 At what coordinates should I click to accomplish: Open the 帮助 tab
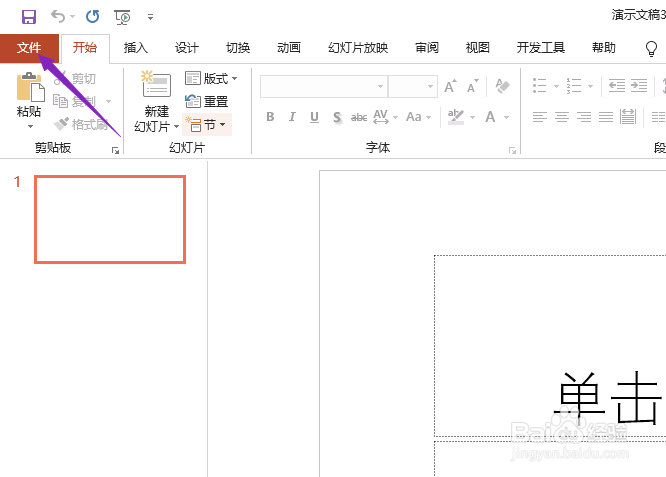(604, 48)
